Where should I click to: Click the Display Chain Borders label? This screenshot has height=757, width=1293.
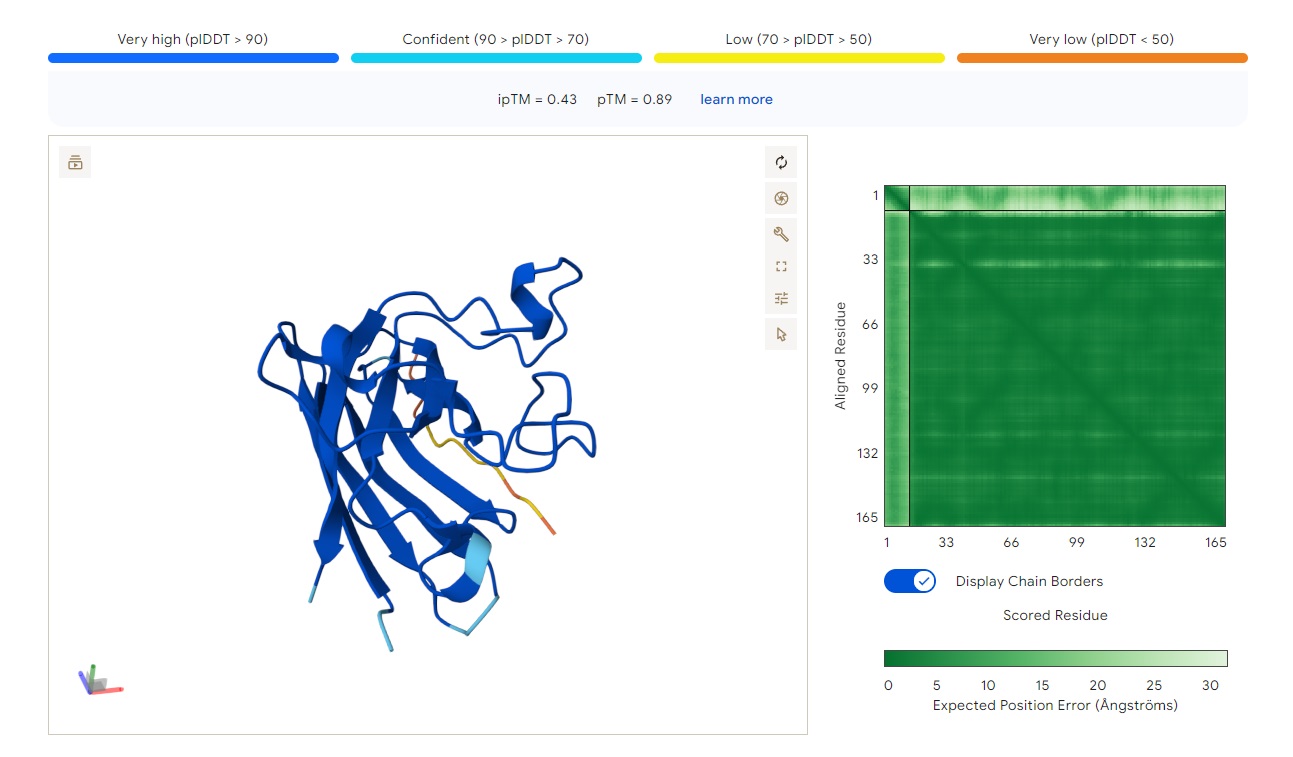pos(1029,581)
